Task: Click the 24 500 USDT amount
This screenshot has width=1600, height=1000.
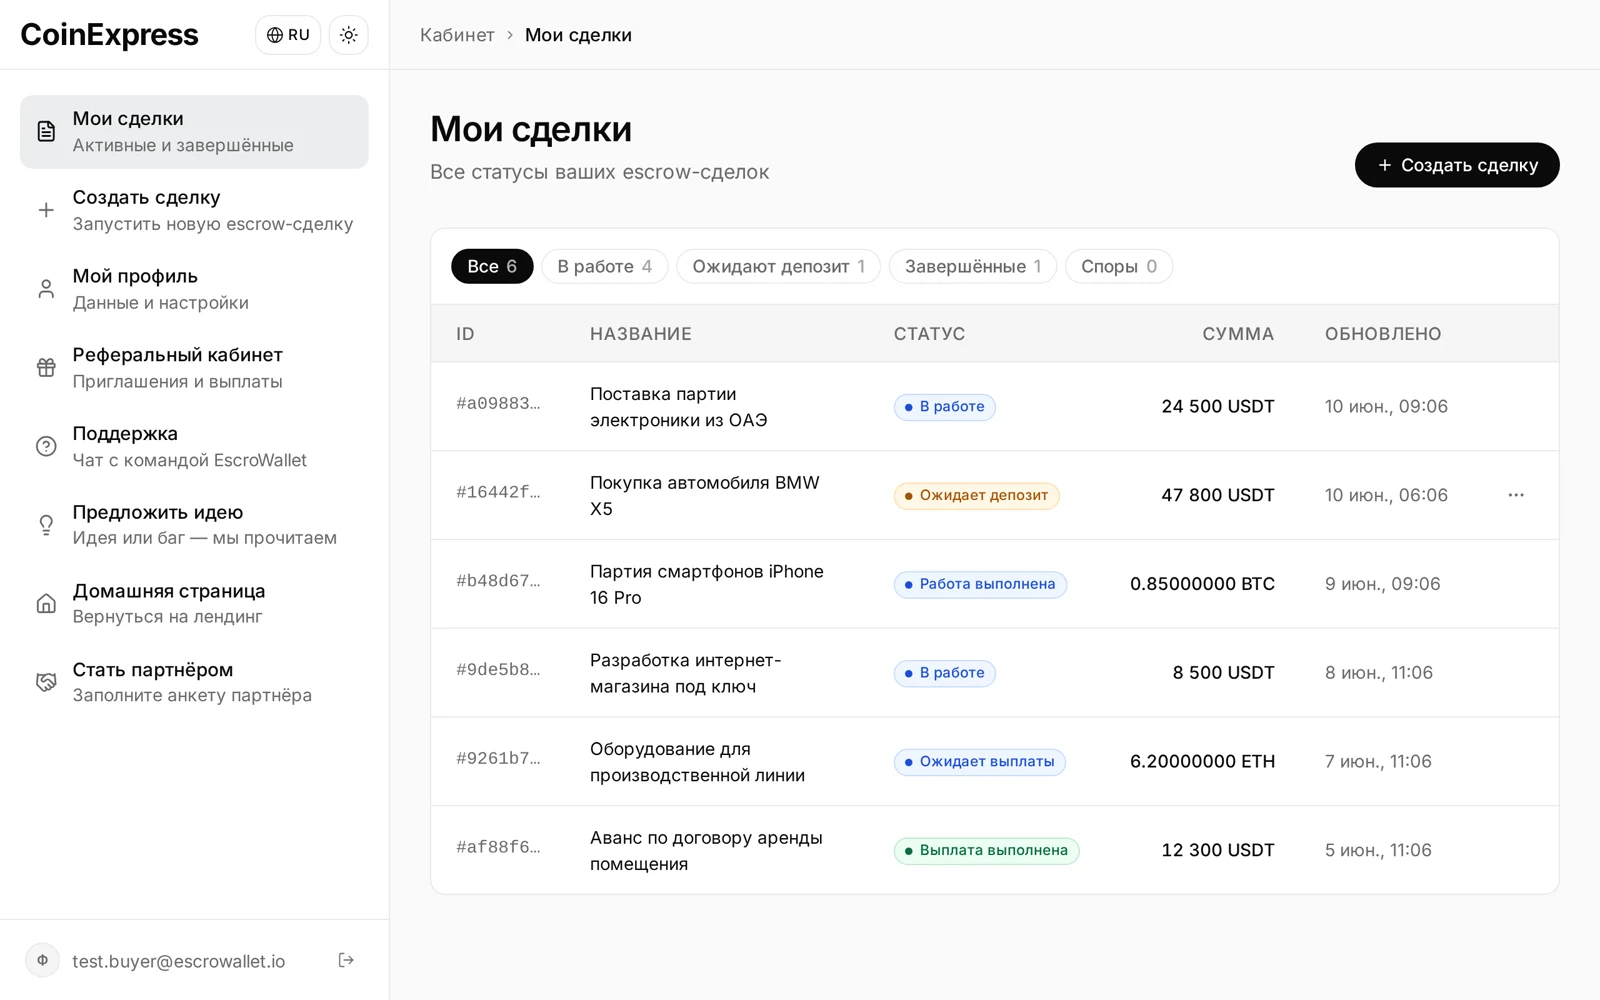Action: [1218, 407]
